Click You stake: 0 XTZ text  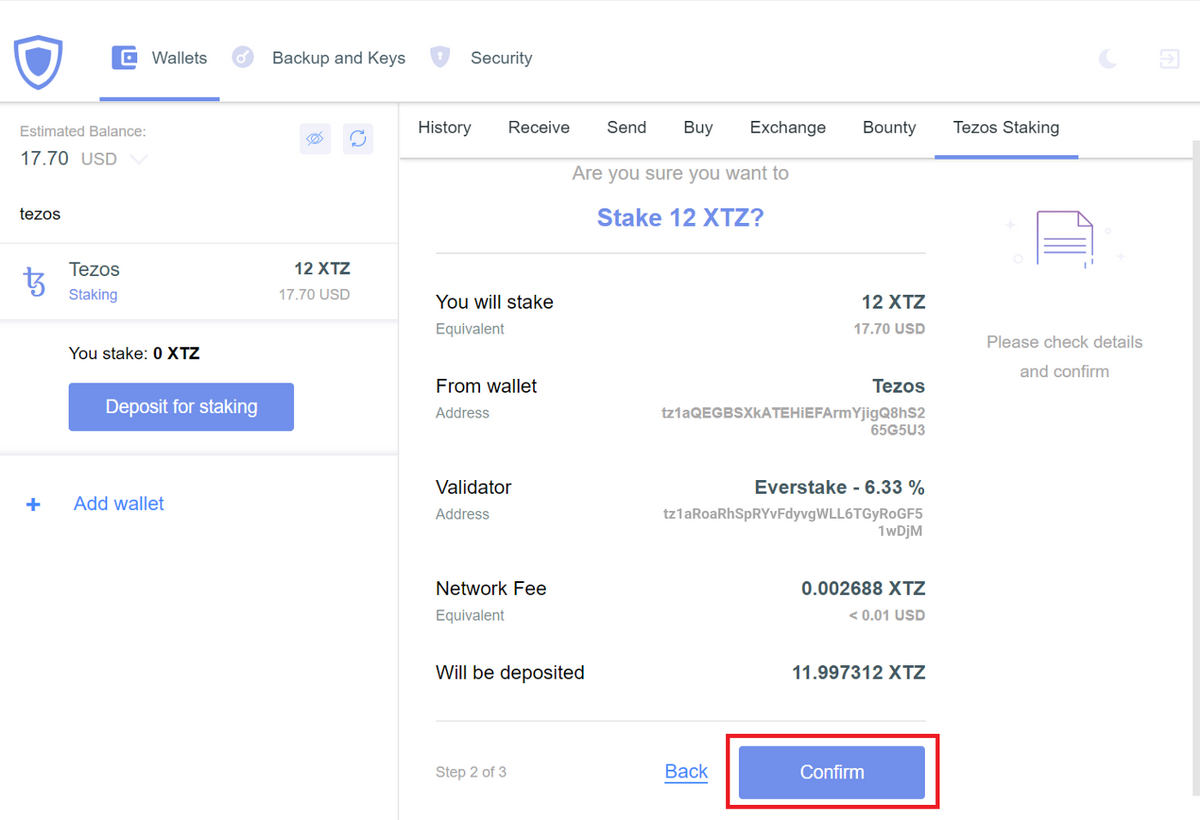[x=134, y=353]
